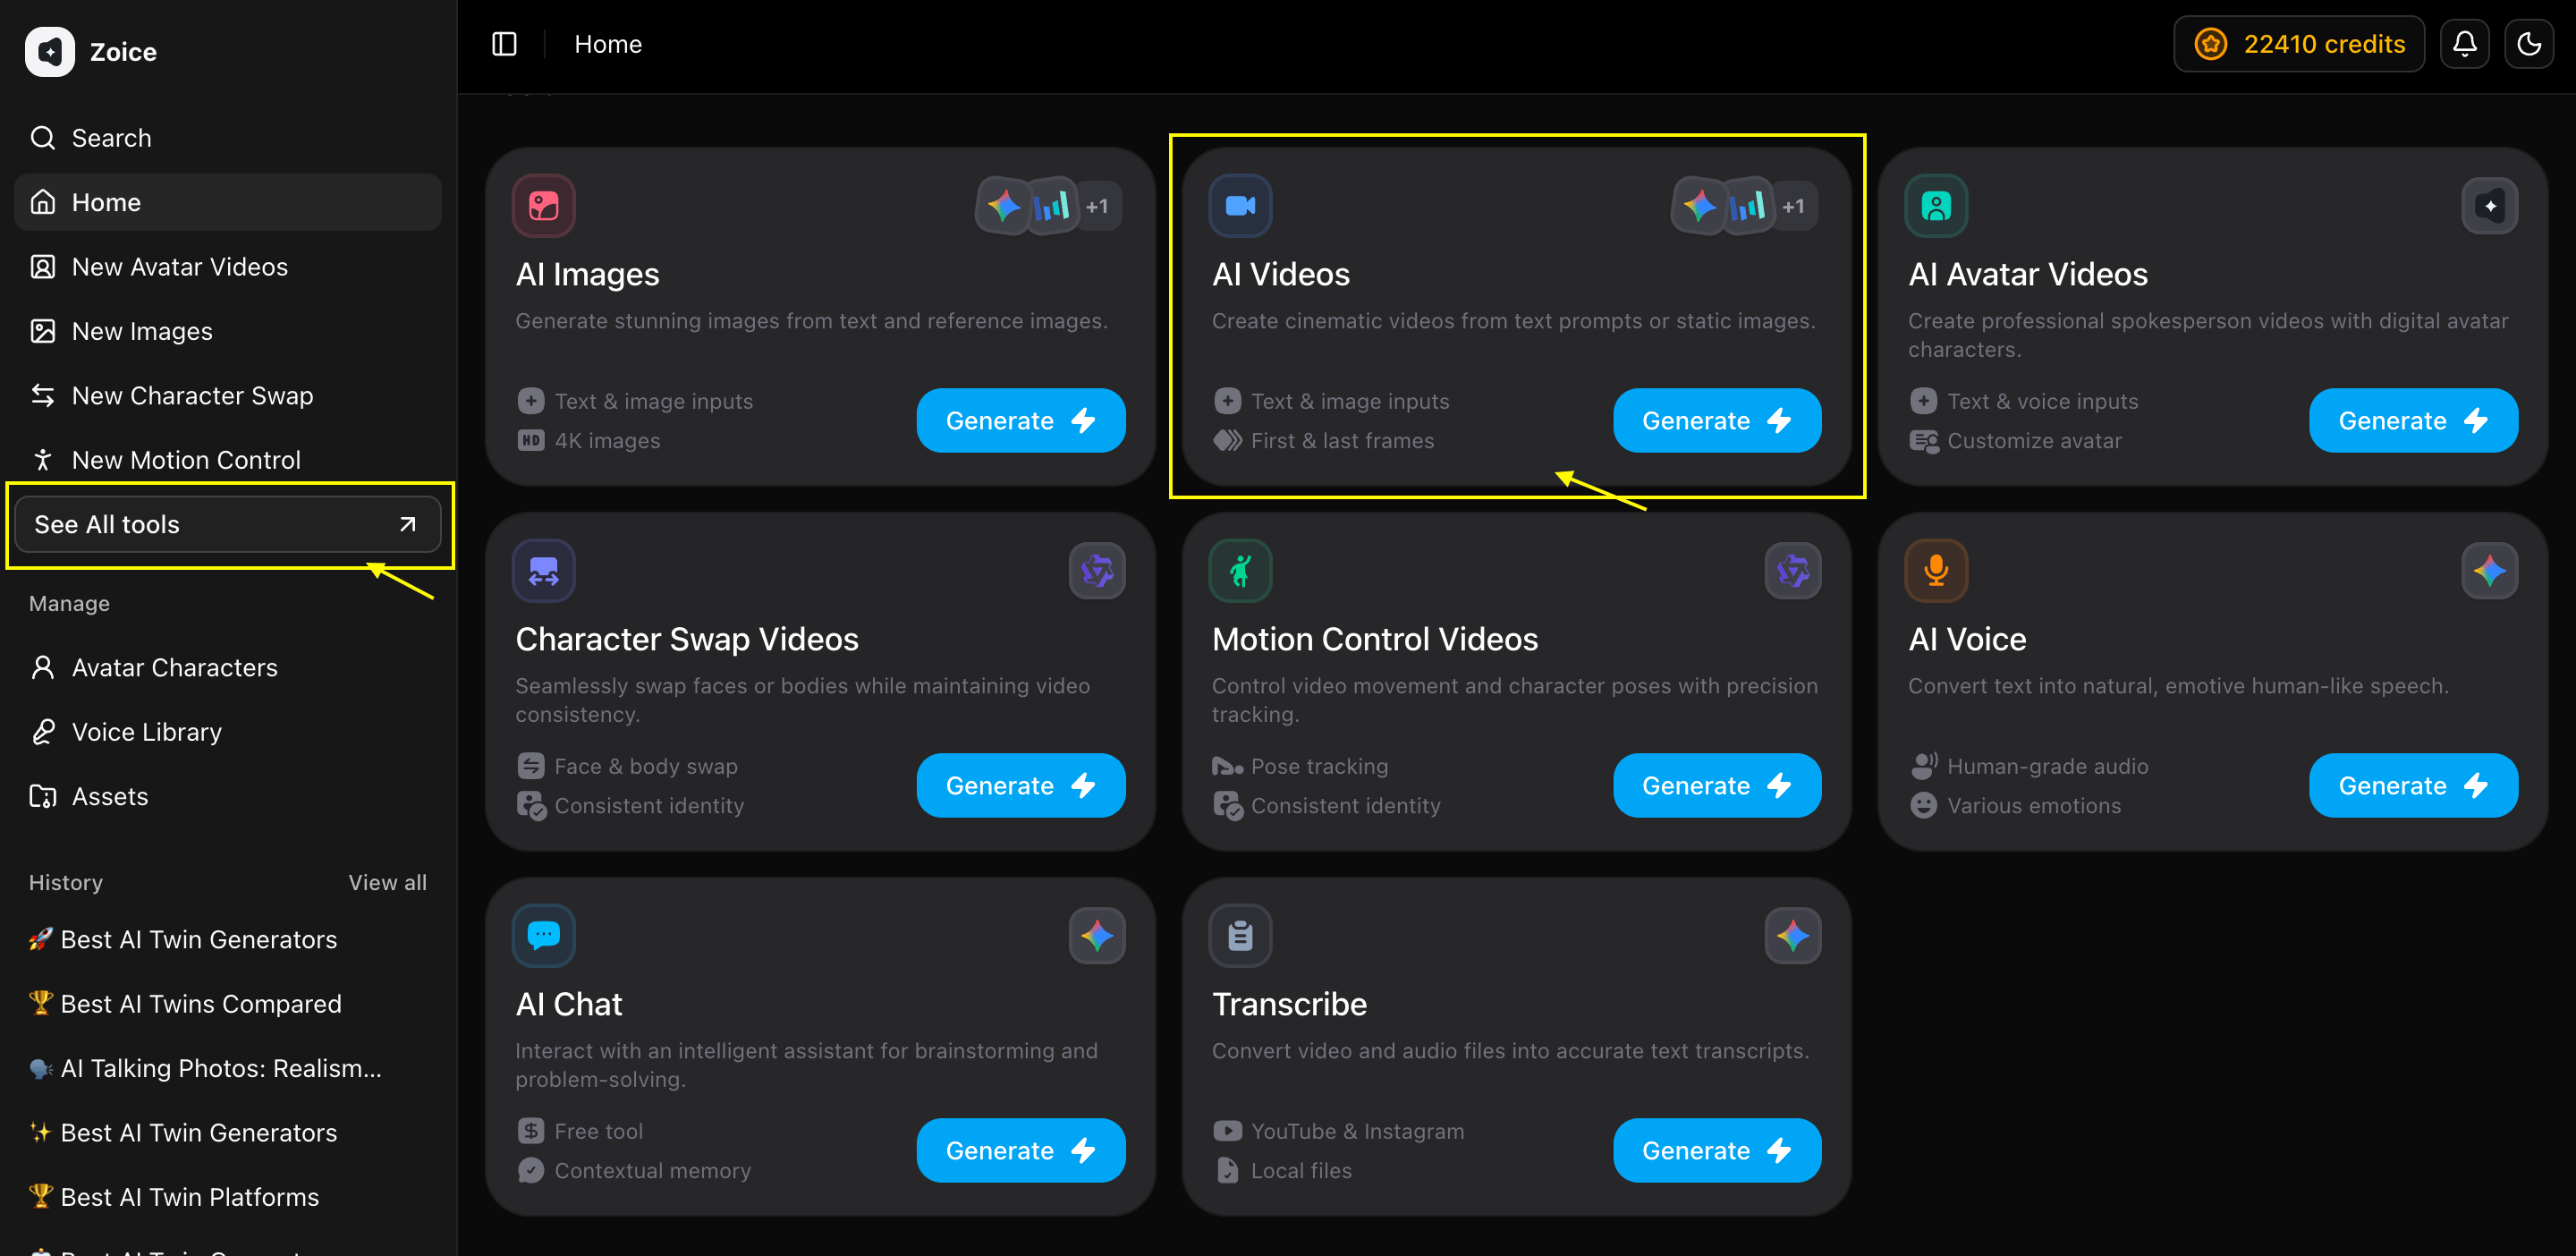The height and width of the screenshot is (1256, 2576).
Task: Open Search in the sidebar
Action: [x=228, y=138]
